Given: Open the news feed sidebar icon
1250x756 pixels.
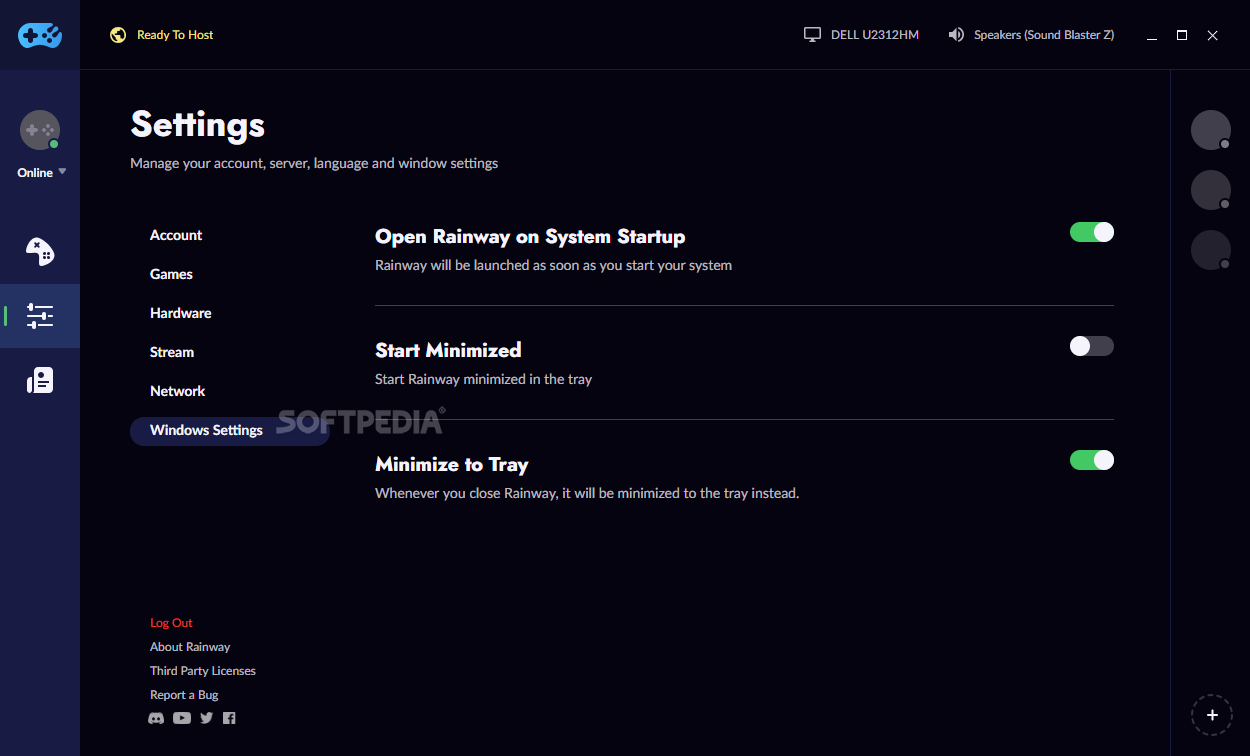Looking at the screenshot, I should (40, 380).
